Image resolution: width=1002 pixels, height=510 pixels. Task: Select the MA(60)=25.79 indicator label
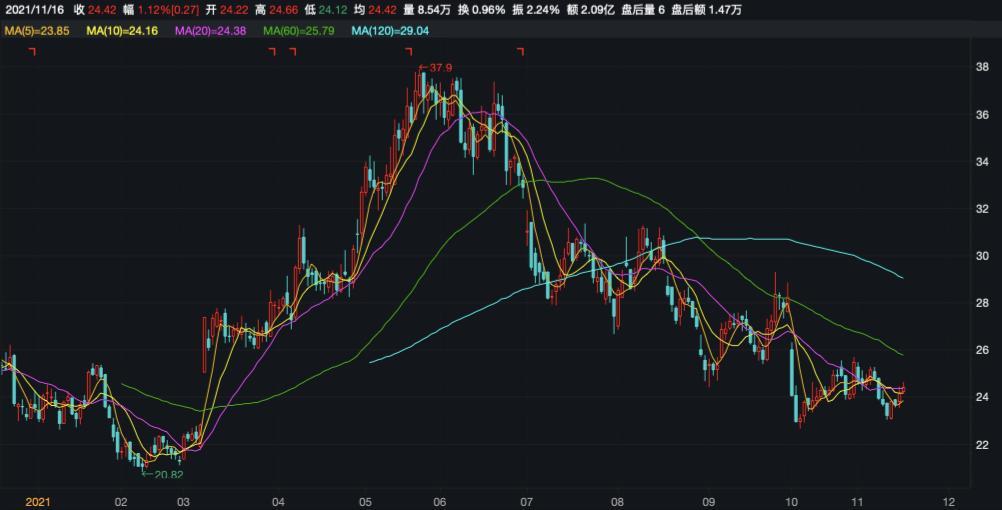tap(302, 31)
